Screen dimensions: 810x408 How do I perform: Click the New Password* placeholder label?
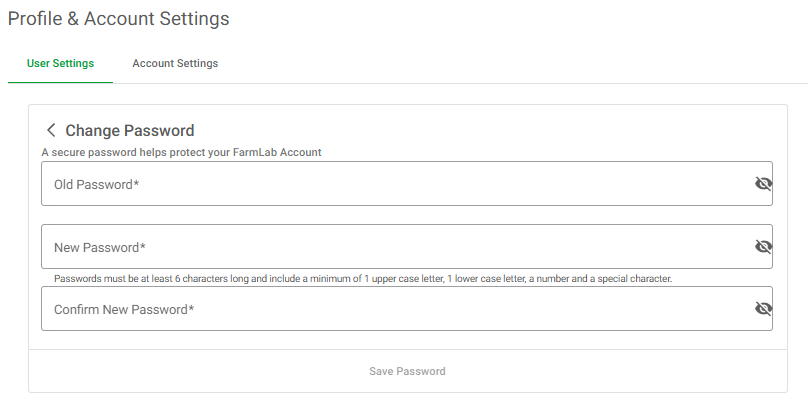tap(100, 247)
